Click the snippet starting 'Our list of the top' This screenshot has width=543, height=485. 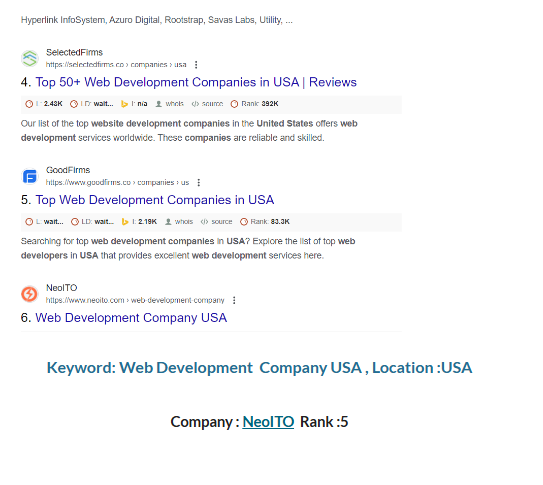[189, 131]
